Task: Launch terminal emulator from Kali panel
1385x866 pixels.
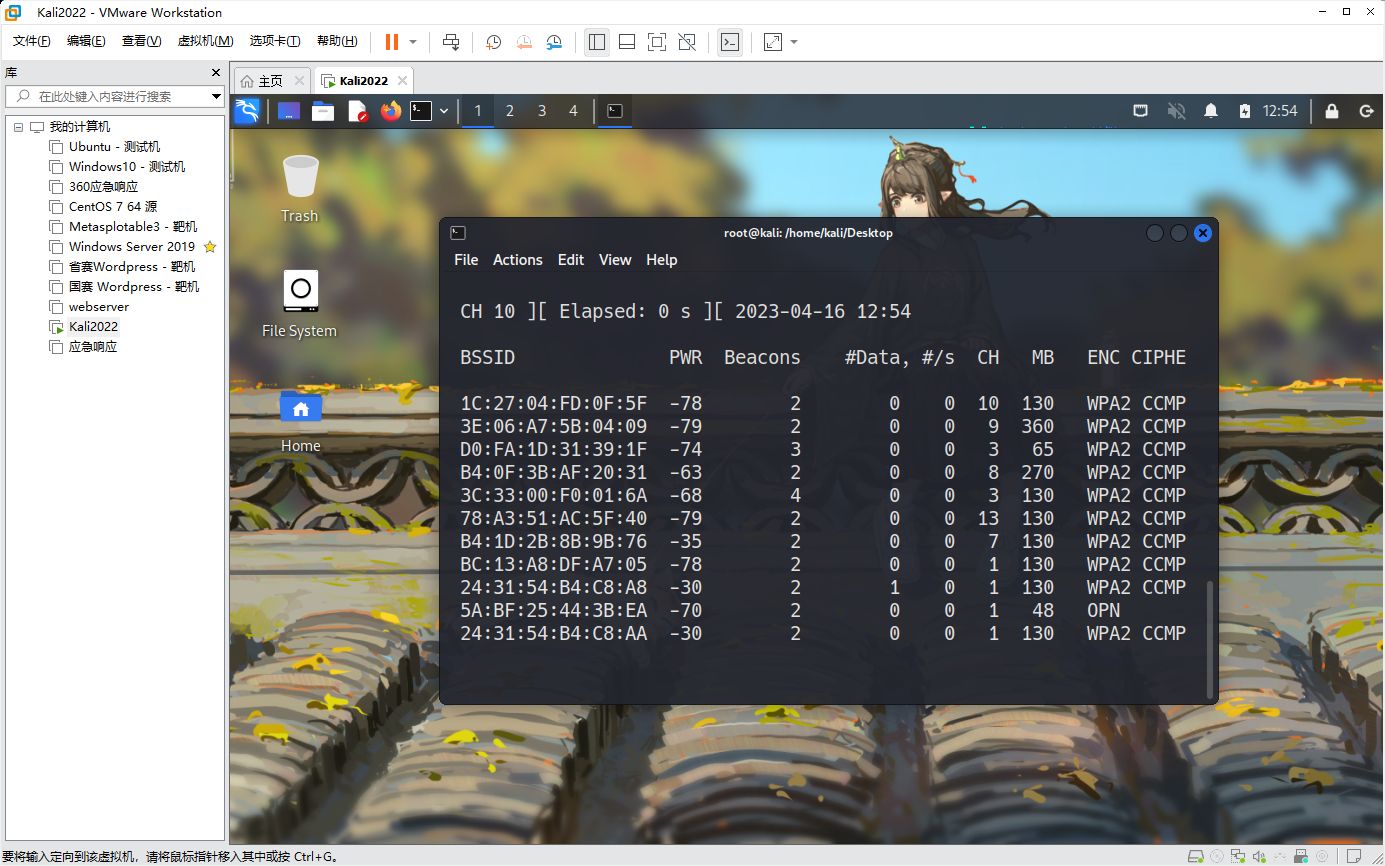Action: (x=421, y=111)
